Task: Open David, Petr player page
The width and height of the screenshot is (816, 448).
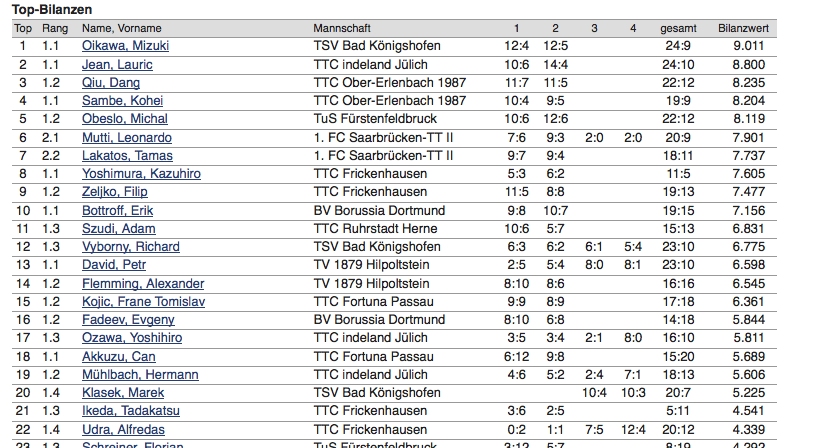Action: coord(114,264)
